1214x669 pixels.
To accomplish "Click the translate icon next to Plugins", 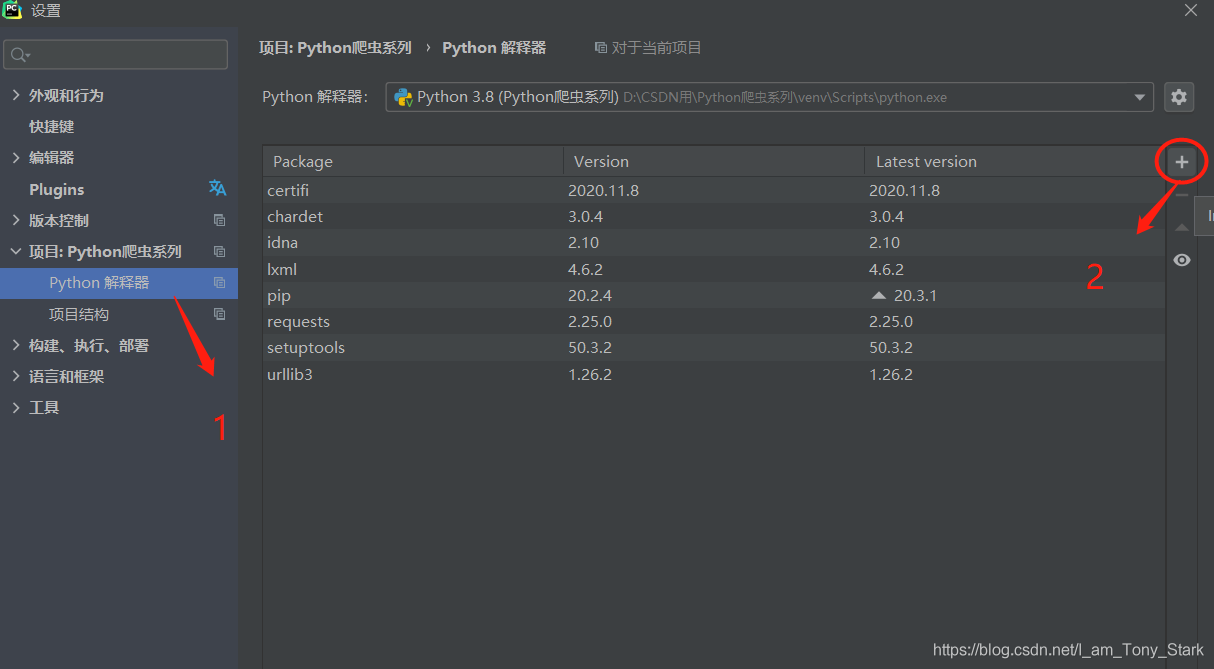I will (x=217, y=188).
